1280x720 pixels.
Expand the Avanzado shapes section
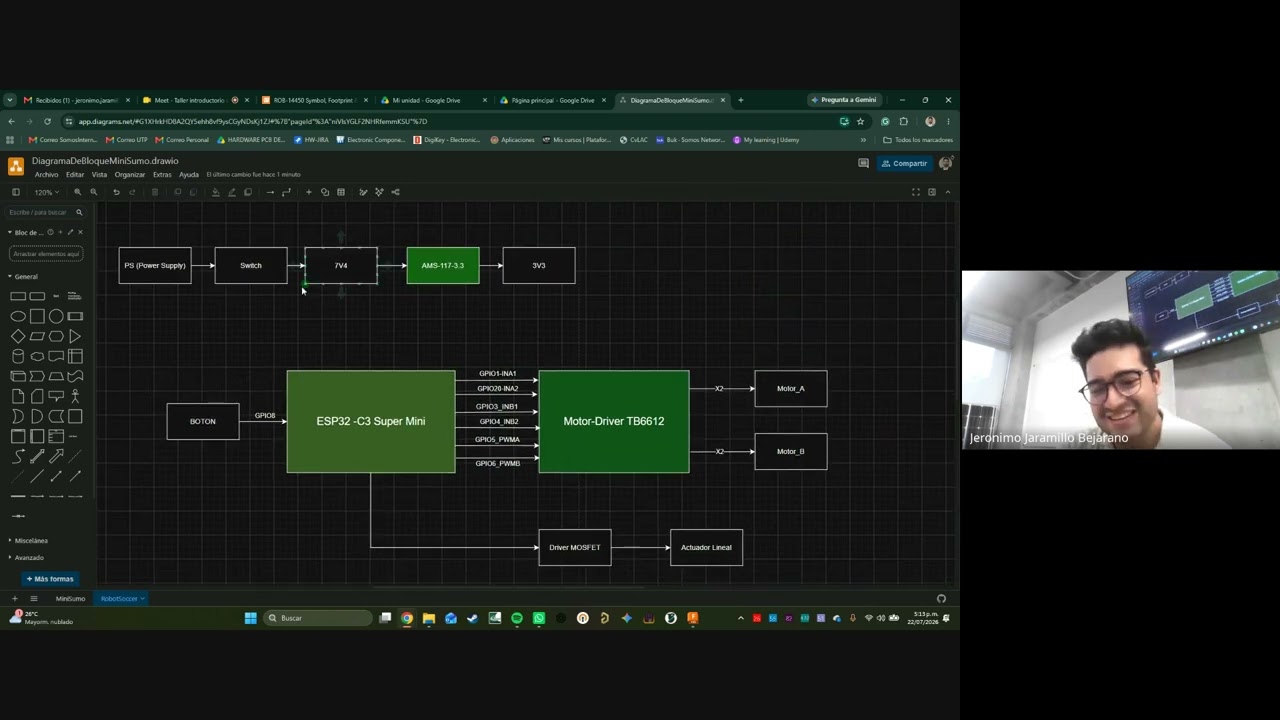point(27,558)
